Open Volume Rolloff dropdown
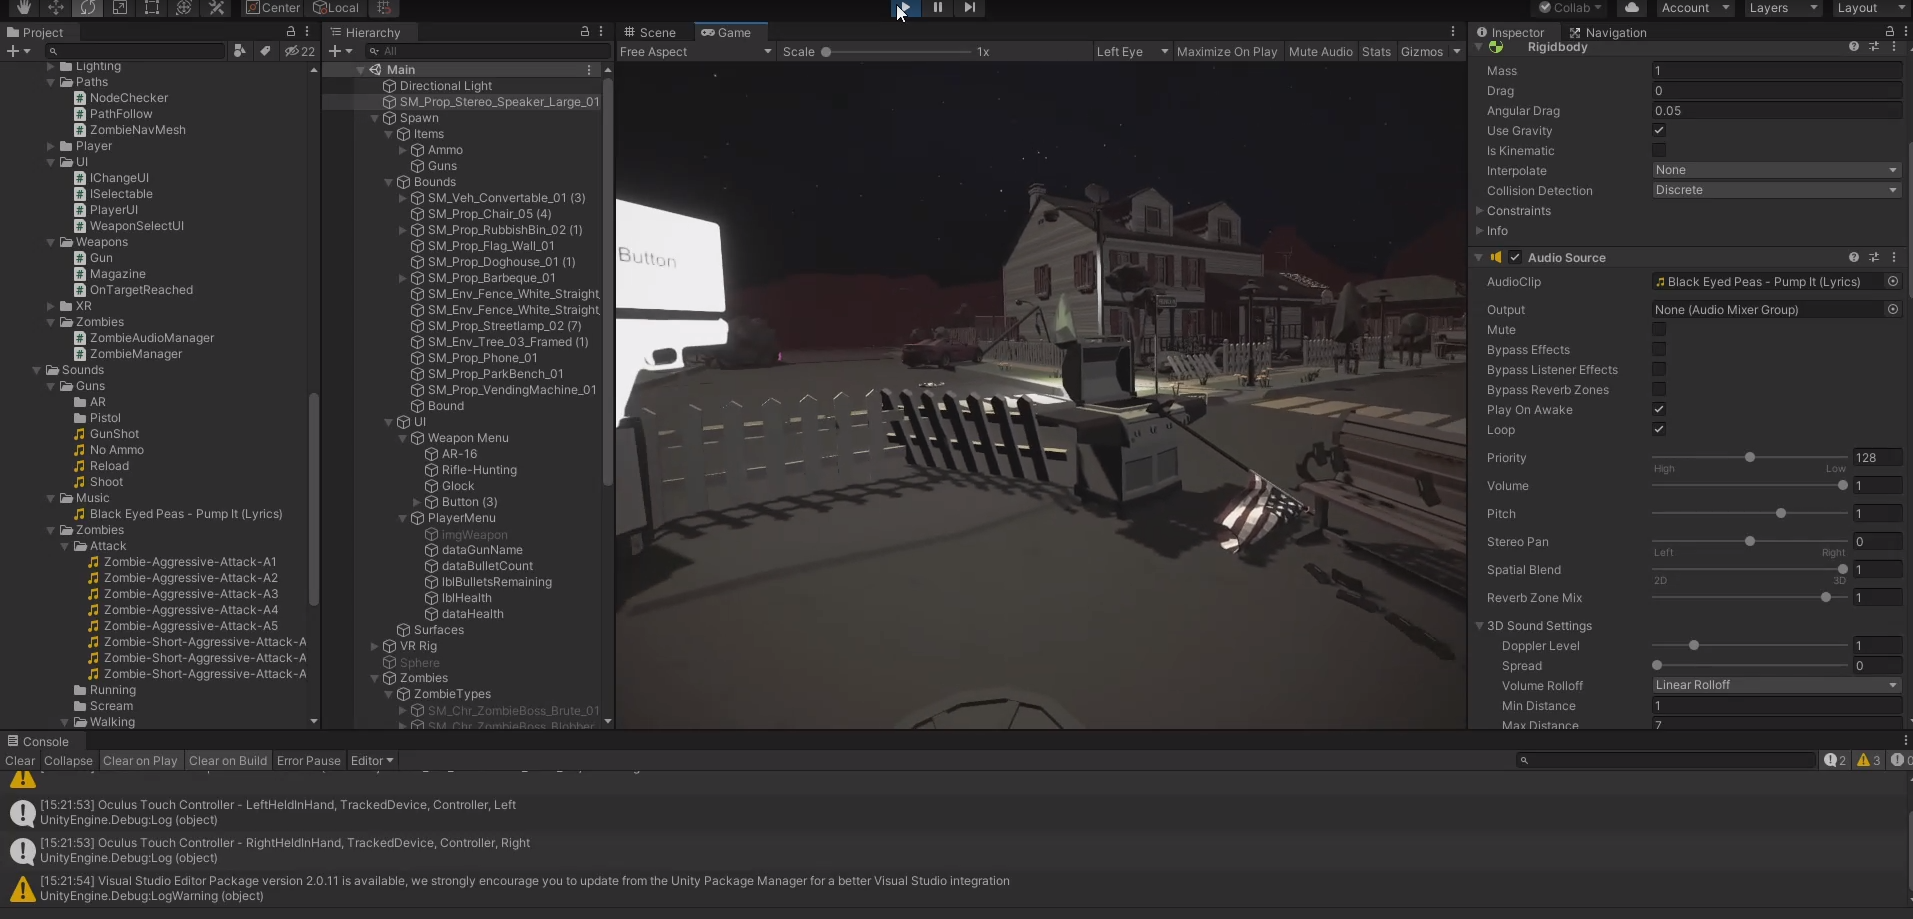Image resolution: width=1913 pixels, height=919 pixels. tap(1776, 685)
